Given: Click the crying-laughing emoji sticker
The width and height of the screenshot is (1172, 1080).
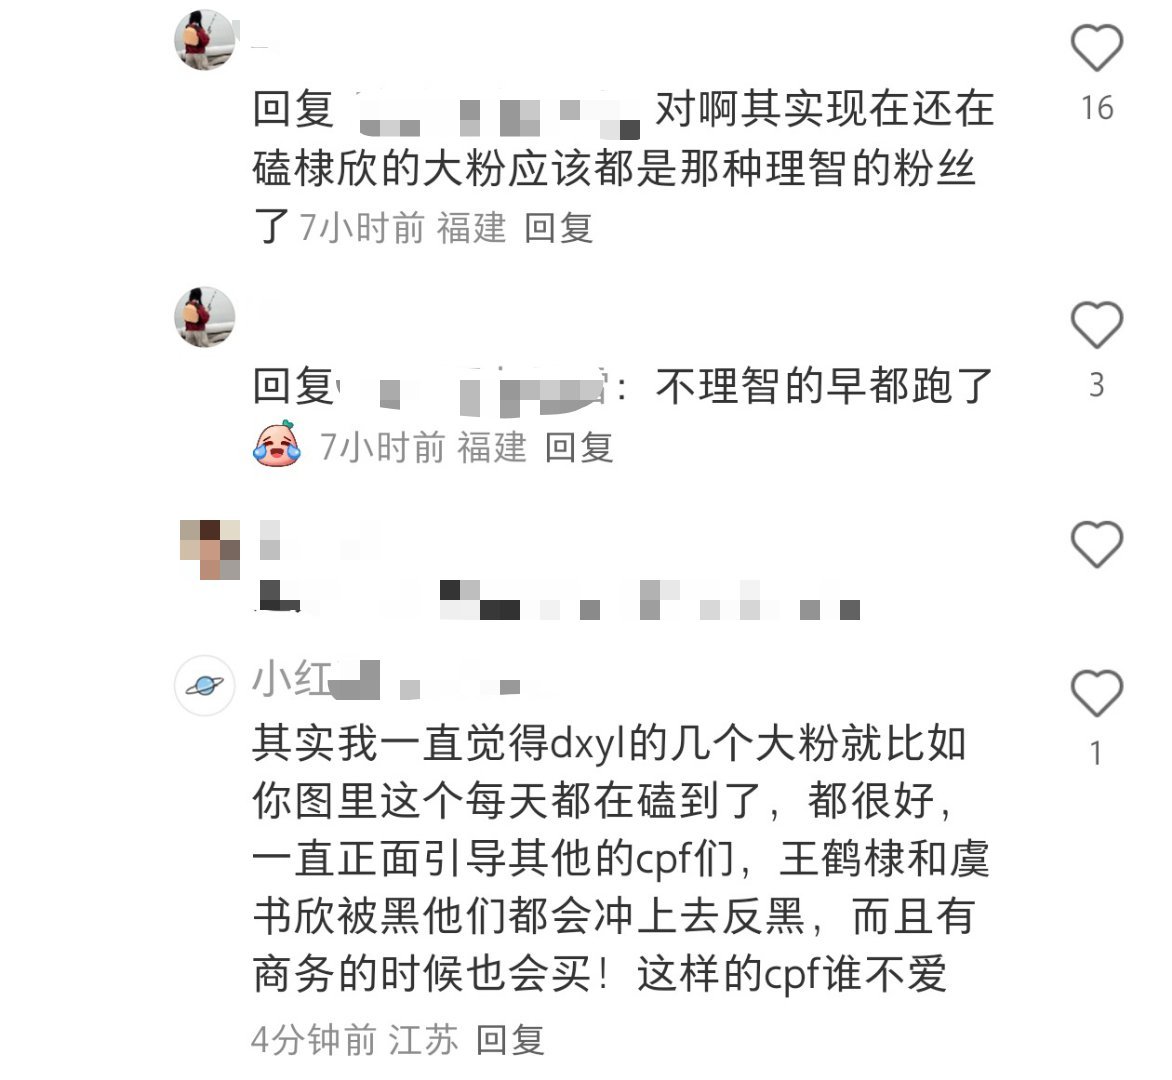Looking at the screenshot, I should [277, 445].
